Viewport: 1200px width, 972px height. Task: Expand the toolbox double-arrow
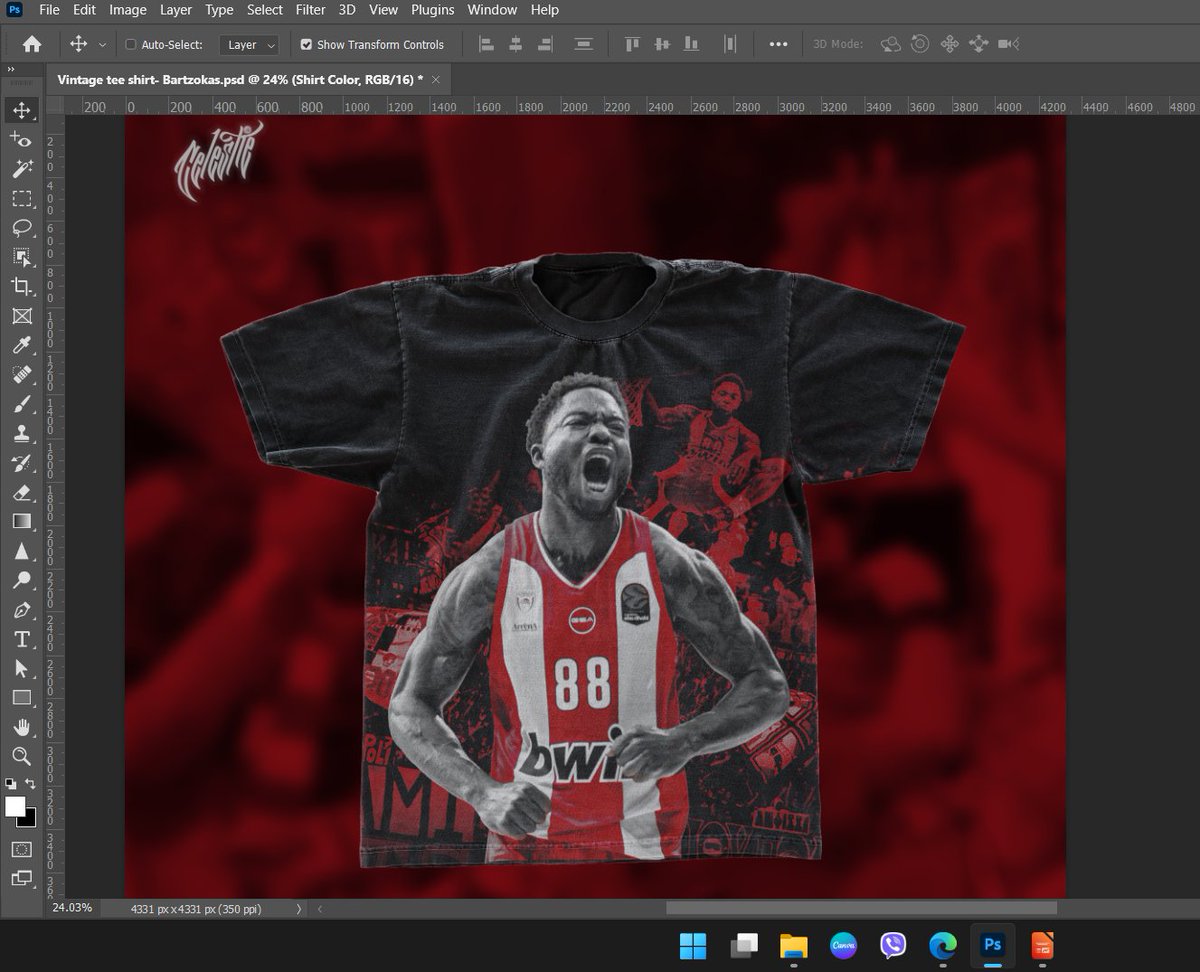click(10, 69)
